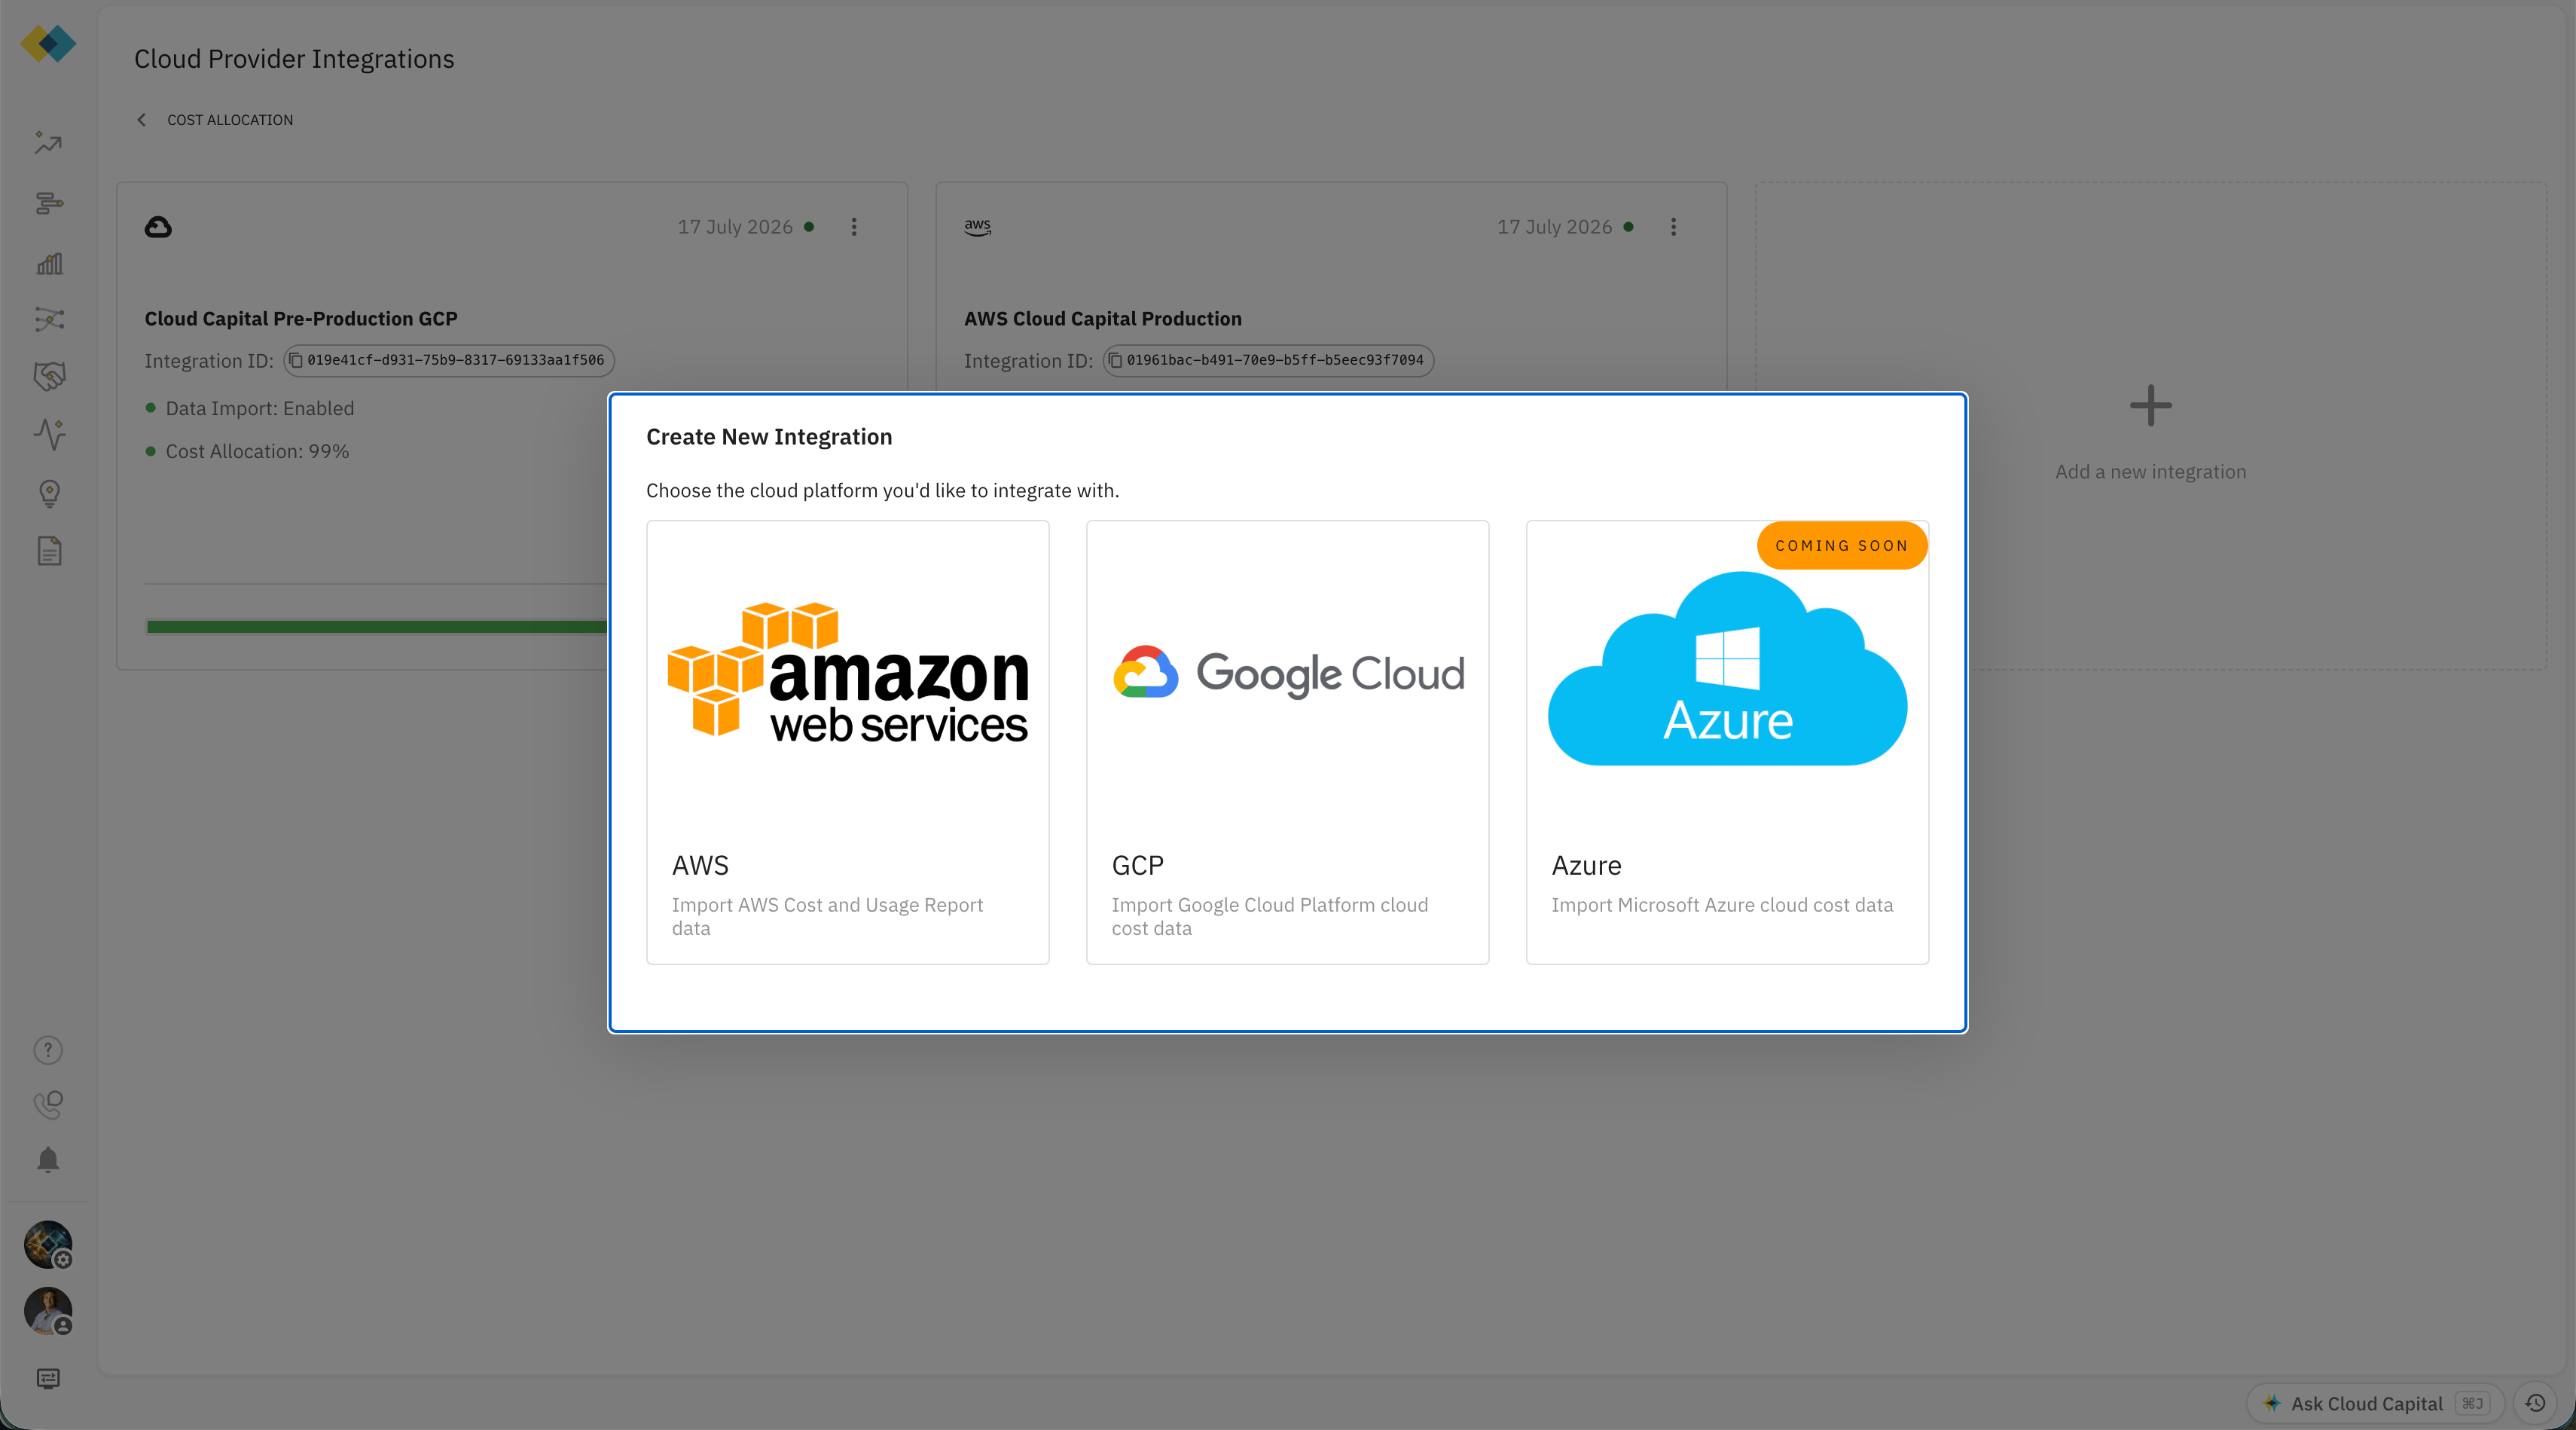2576x1430 pixels.
Task: Click the GCP cloud icon on first card
Action: point(158,227)
